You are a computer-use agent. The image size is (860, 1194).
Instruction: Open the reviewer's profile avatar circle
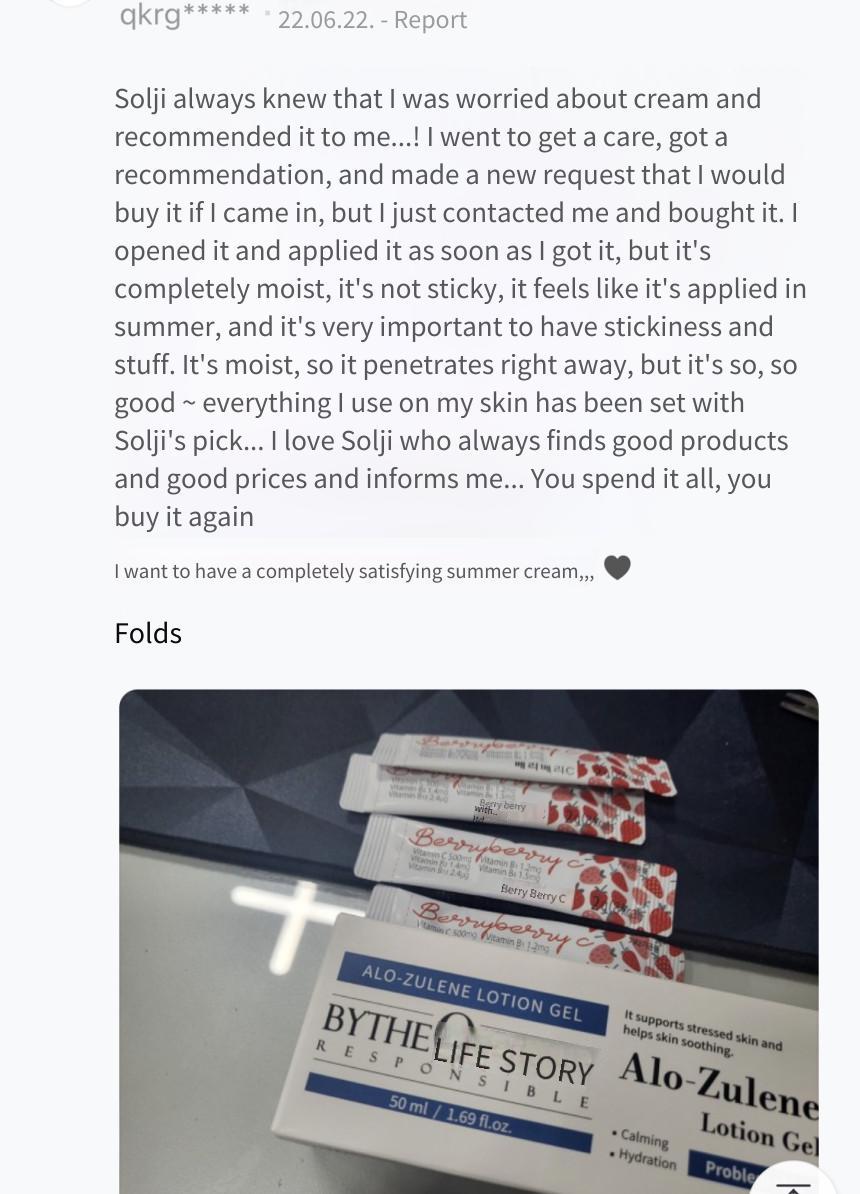69,2
